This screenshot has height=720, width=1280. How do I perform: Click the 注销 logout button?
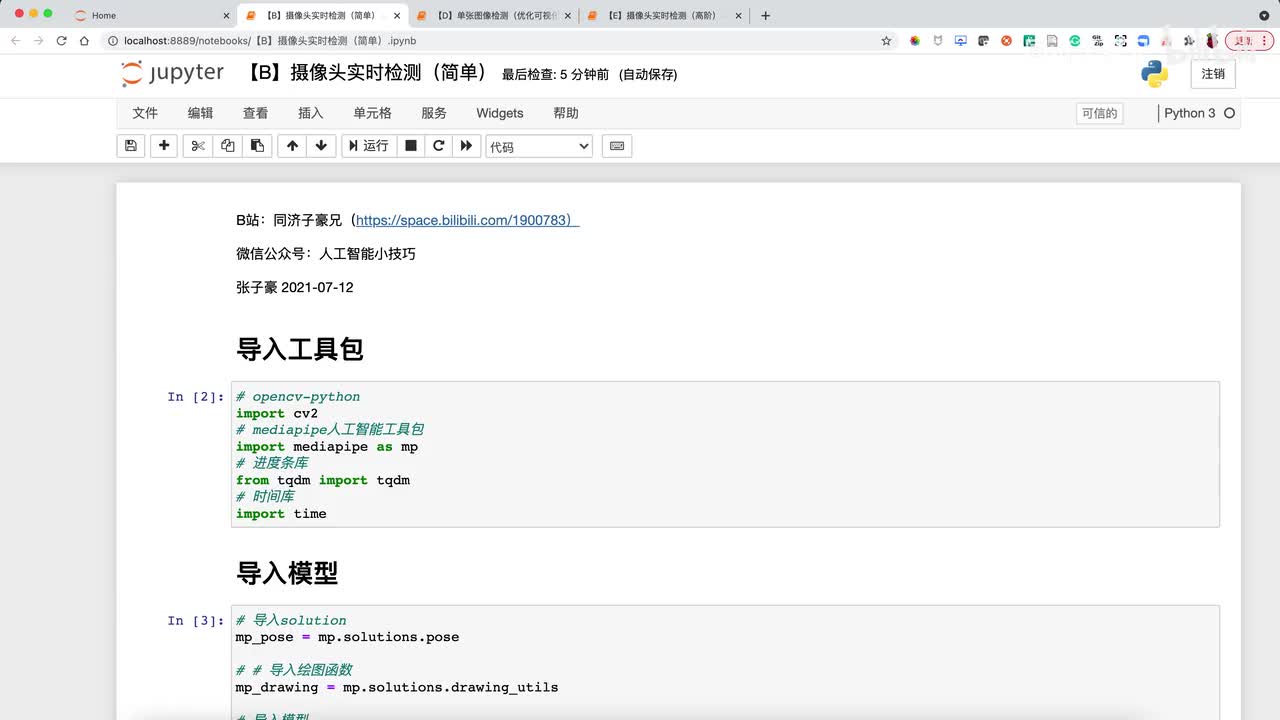point(1213,74)
